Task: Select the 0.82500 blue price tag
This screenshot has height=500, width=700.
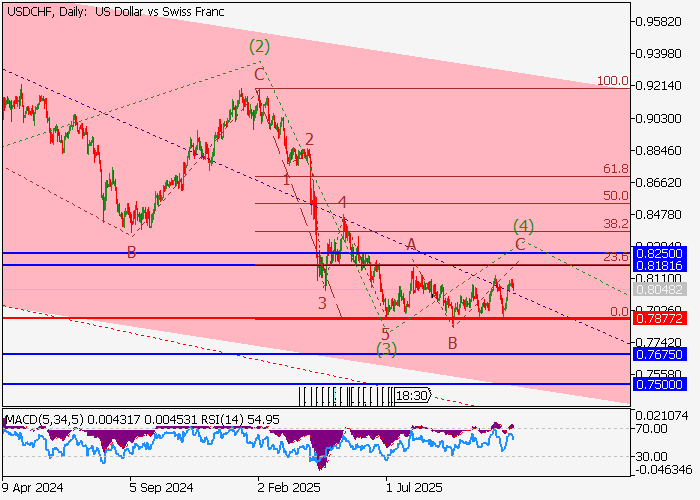Action: pos(663,254)
